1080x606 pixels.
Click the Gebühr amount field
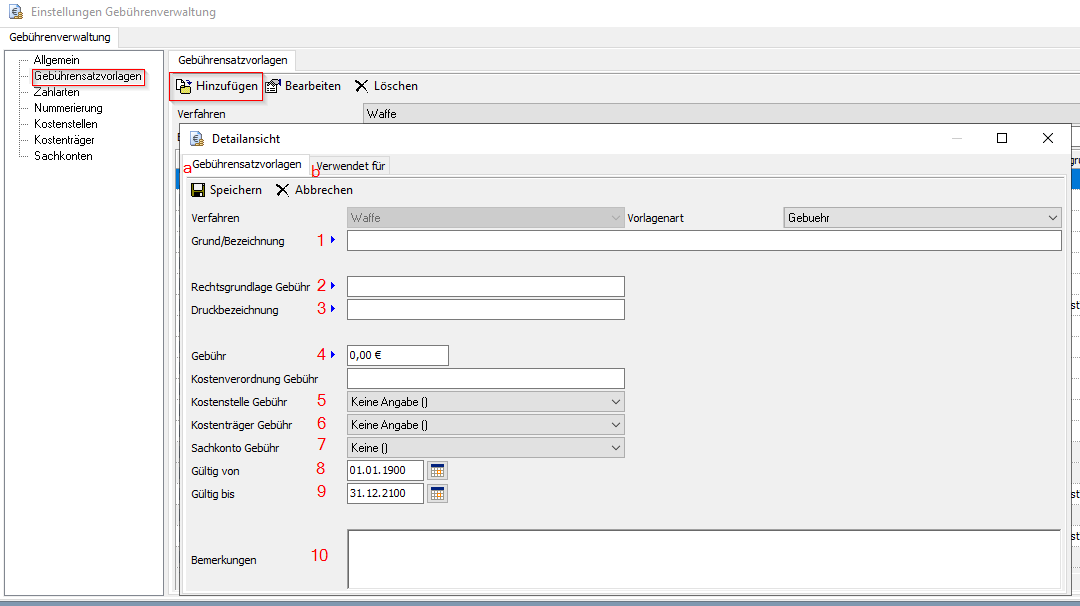pyautogui.click(x=397, y=355)
